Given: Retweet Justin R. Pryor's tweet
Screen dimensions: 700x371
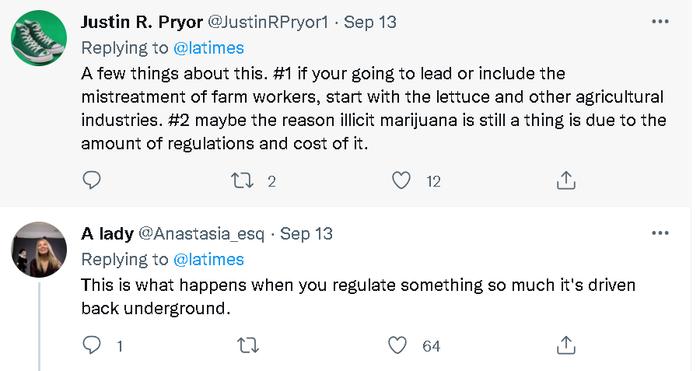Looking at the screenshot, I should pyautogui.click(x=242, y=180).
